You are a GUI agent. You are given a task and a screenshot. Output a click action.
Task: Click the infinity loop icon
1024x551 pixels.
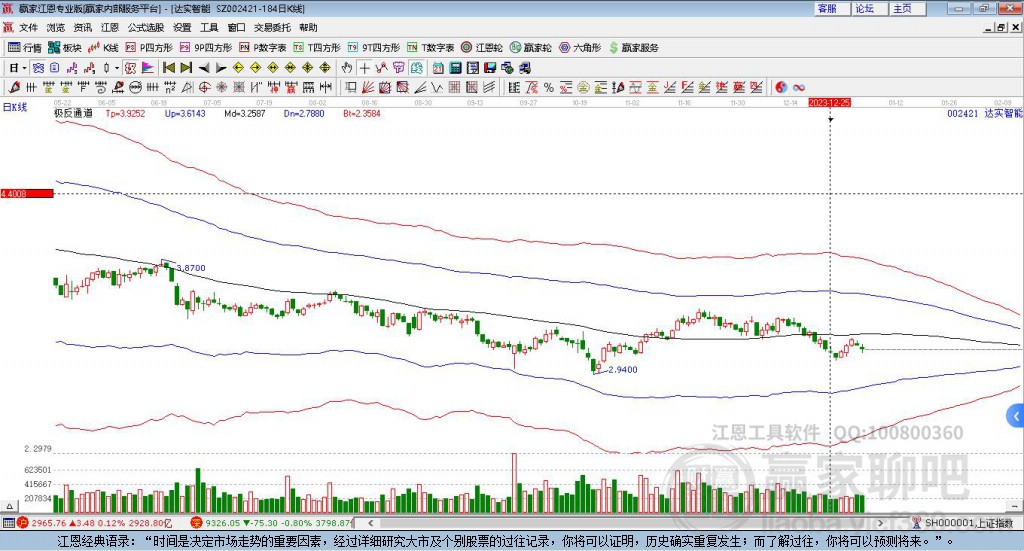(799, 87)
